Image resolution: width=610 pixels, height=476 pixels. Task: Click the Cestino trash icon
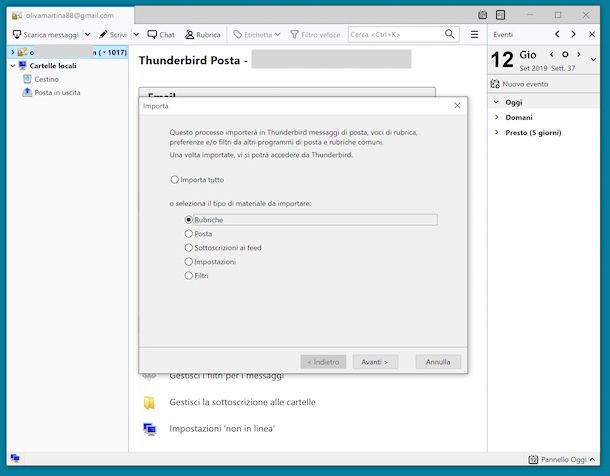27,79
